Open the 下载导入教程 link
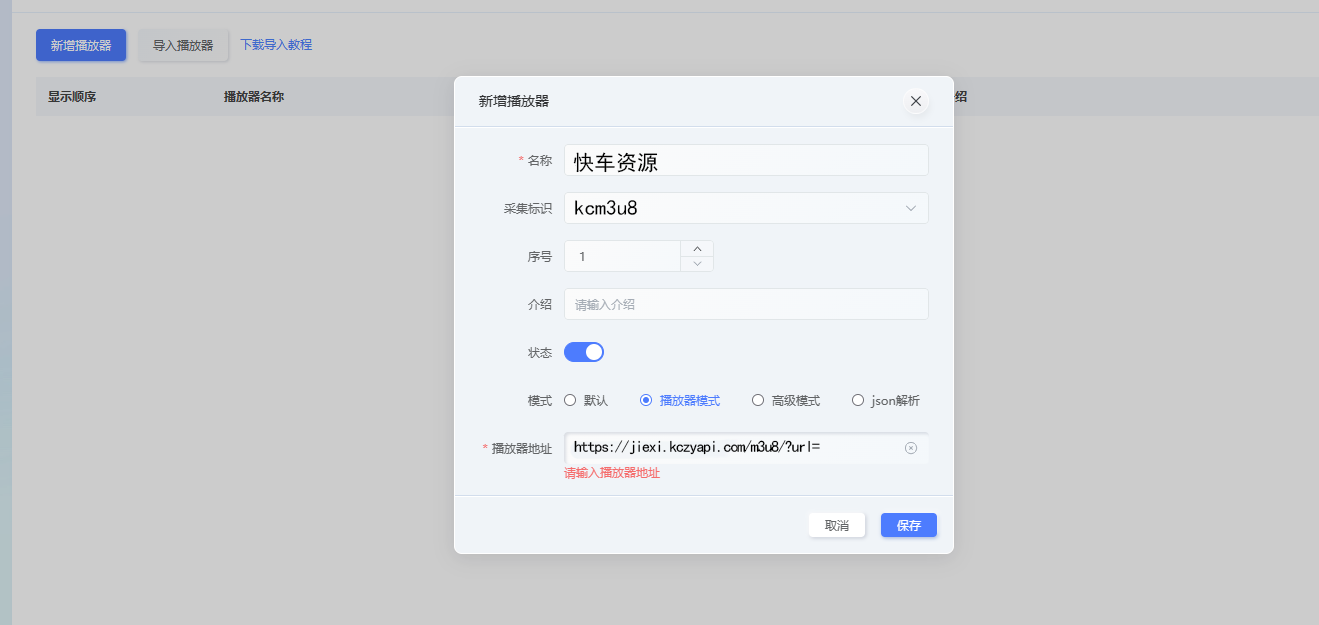Image resolution: width=1319 pixels, height=625 pixels. click(276, 45)
